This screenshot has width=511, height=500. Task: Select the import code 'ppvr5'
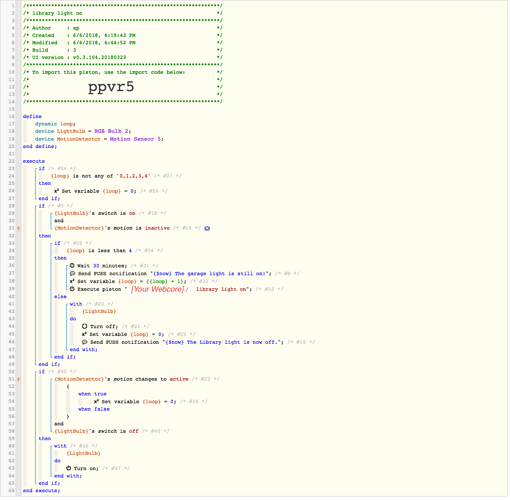[x=111, y=87]
